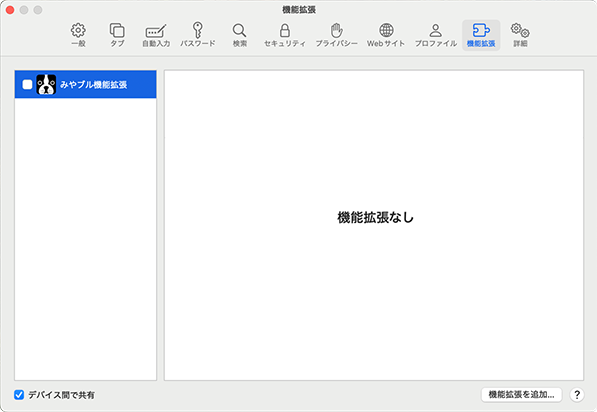The image size is (597, 412).
Task: Click the 機能拡張を追加... button
Action: [x=521, y=394]
